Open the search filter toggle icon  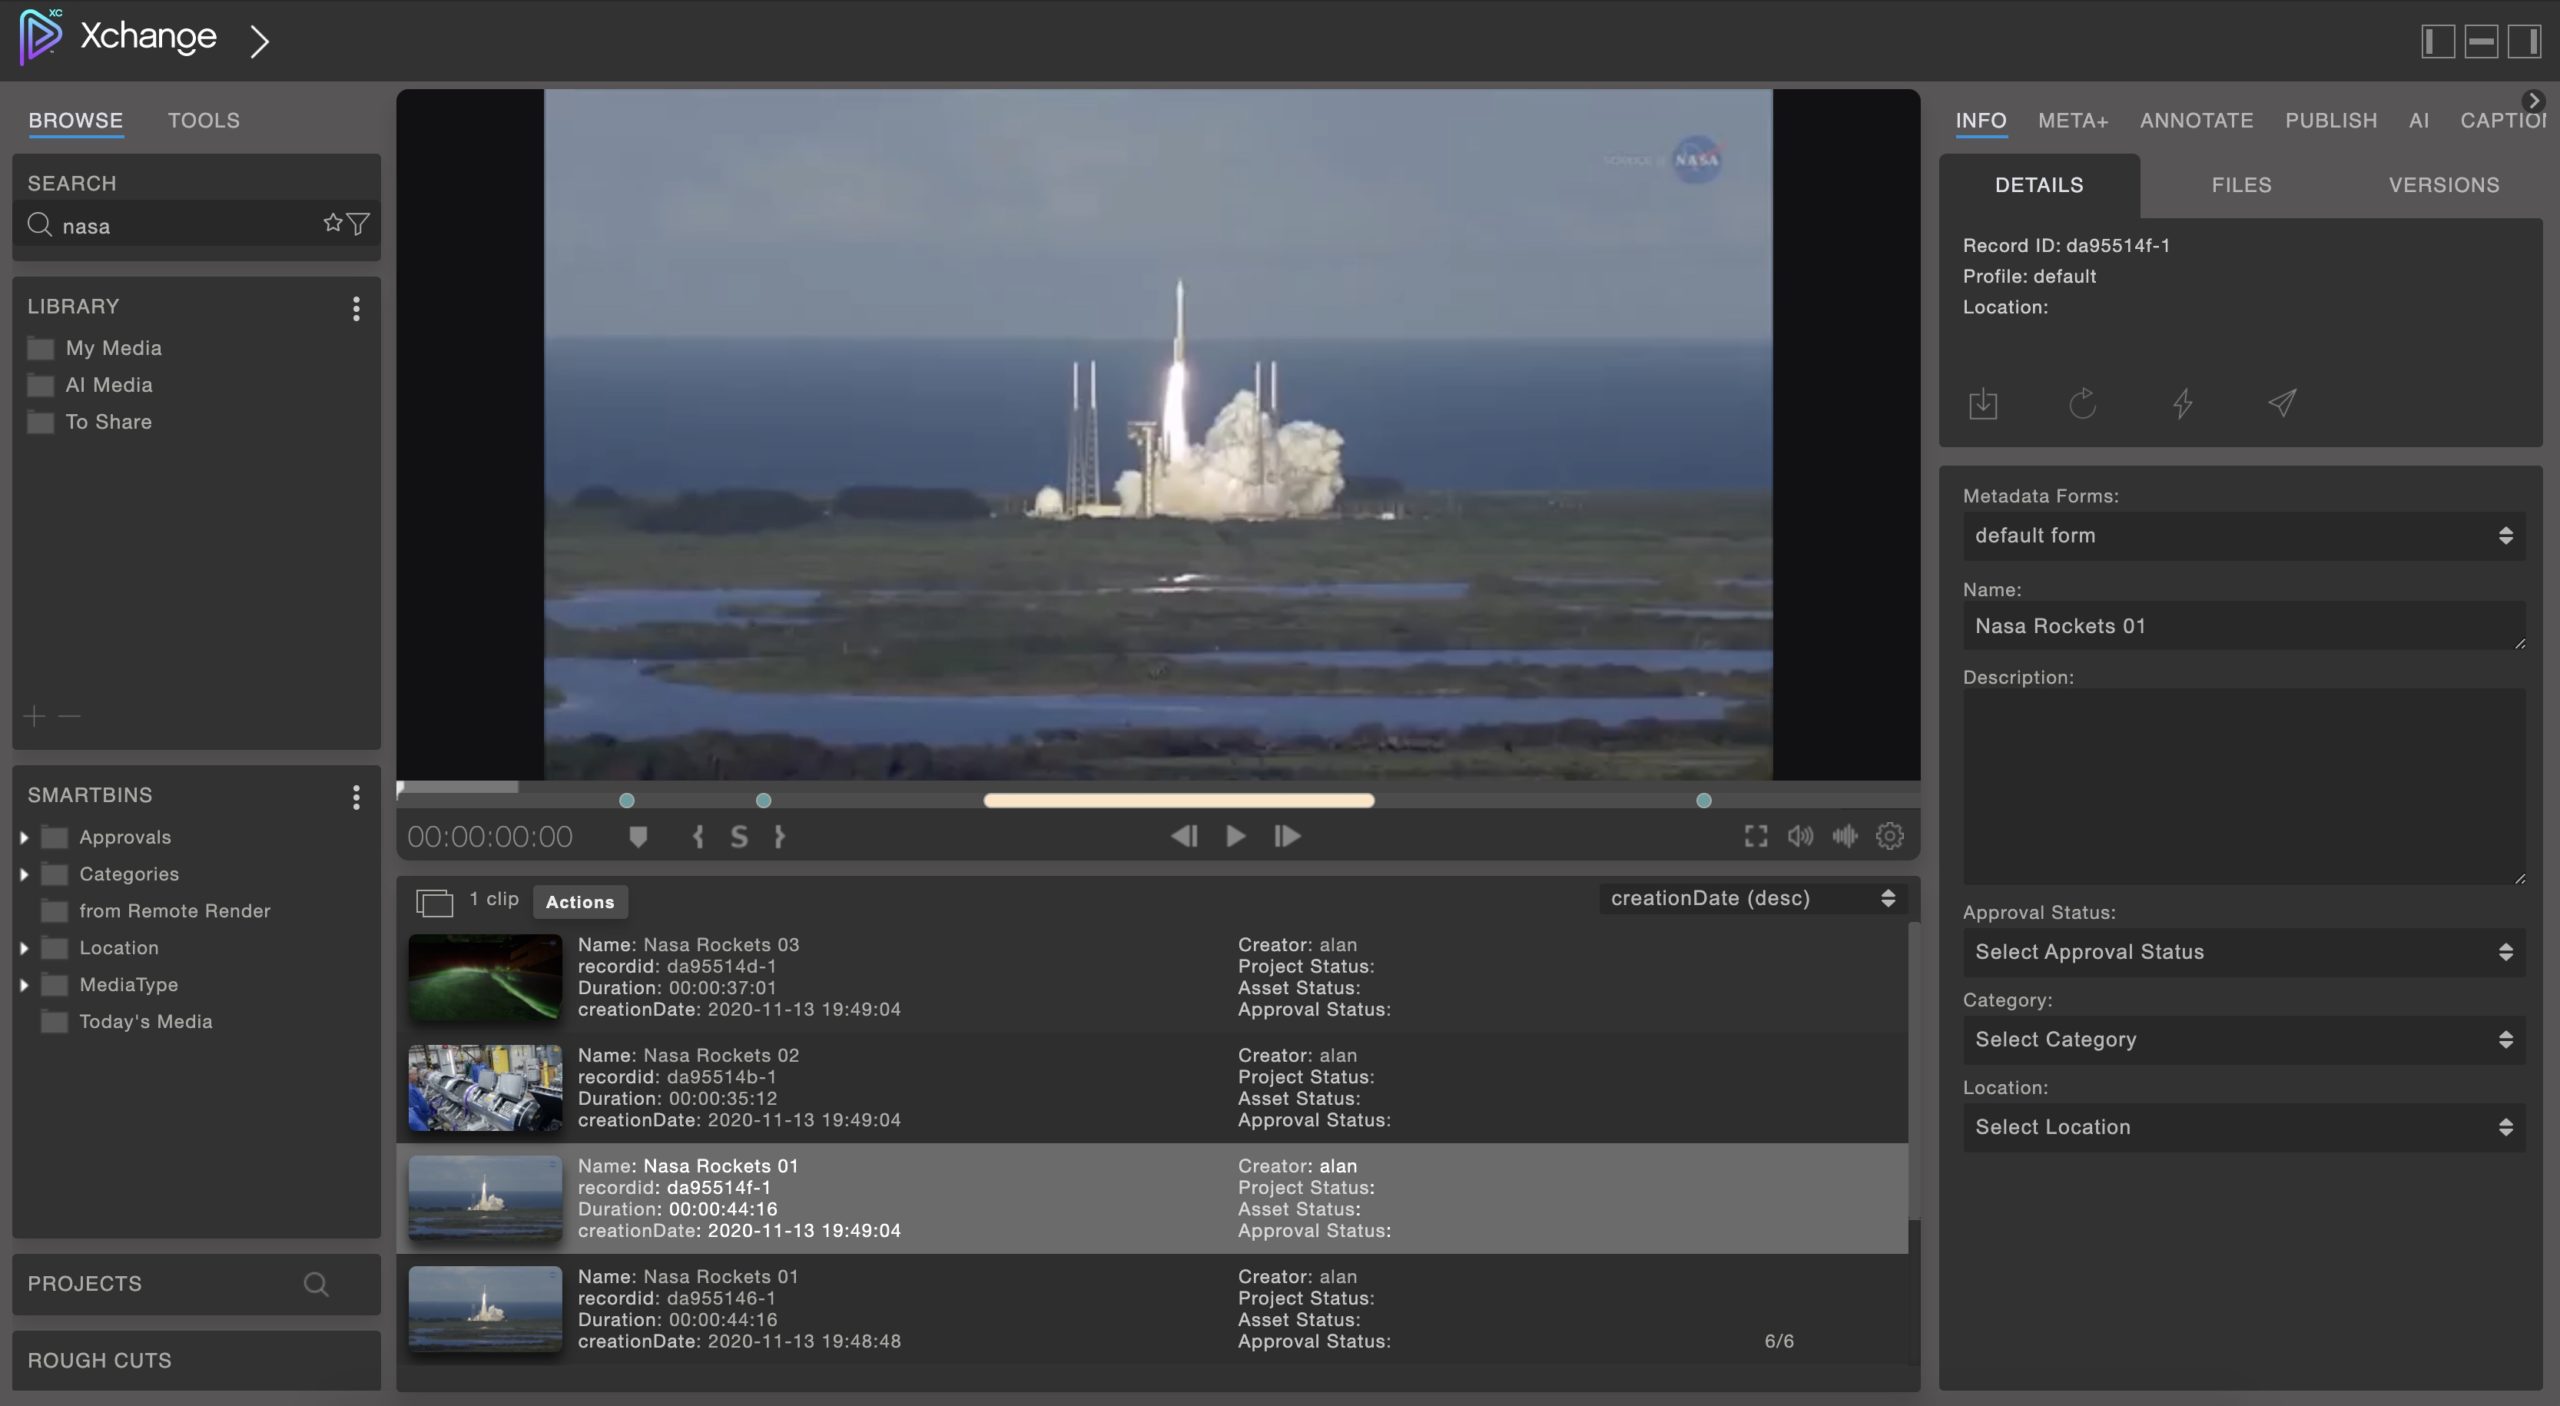pos(360,224)
